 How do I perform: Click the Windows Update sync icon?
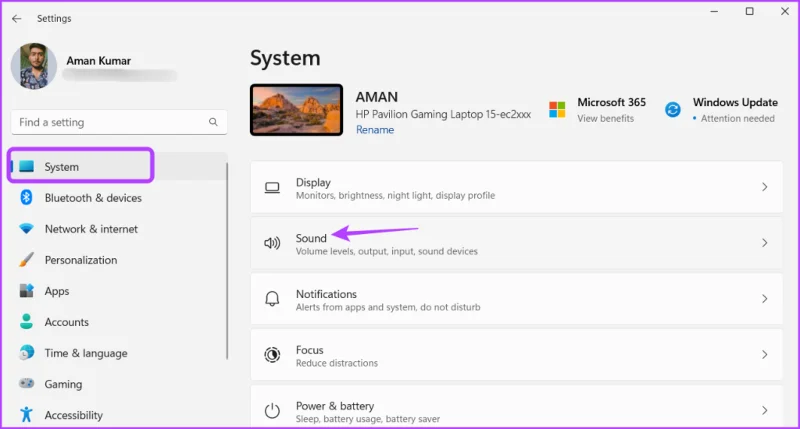pos(672,110)
